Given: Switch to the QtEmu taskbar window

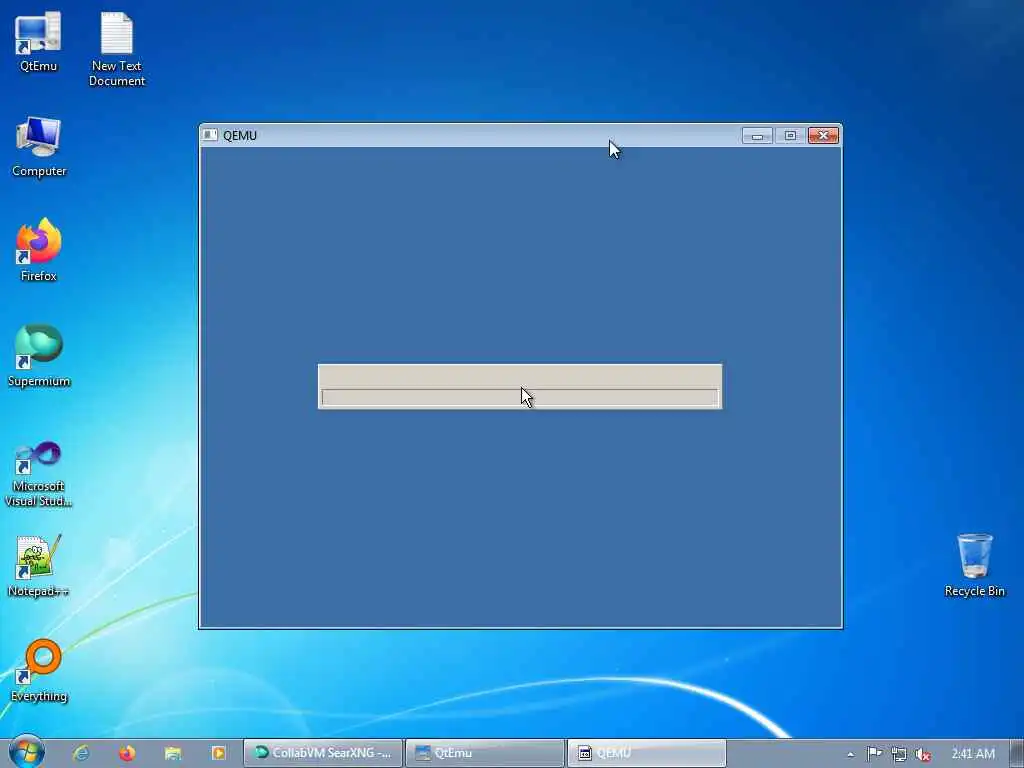Looking at the screenshot, I should coord(485,753).
